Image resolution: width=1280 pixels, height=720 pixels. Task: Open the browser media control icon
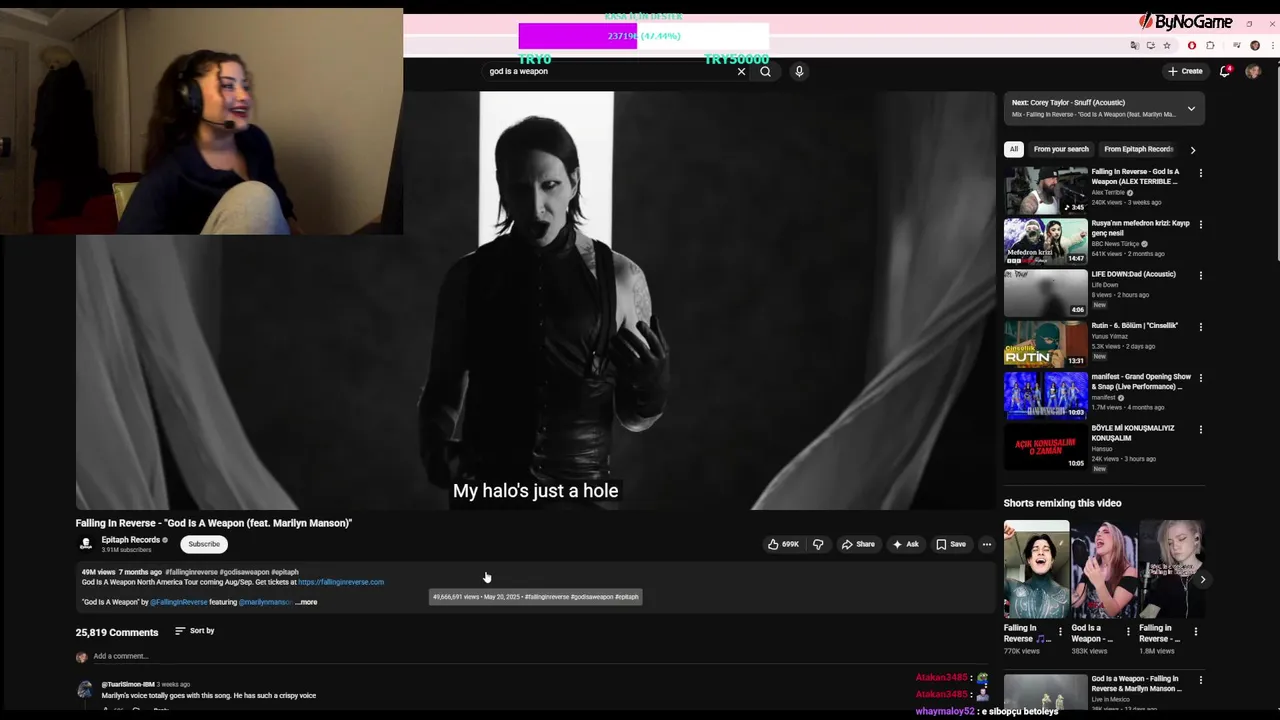pyautogui.click(x=1237, y=45)
